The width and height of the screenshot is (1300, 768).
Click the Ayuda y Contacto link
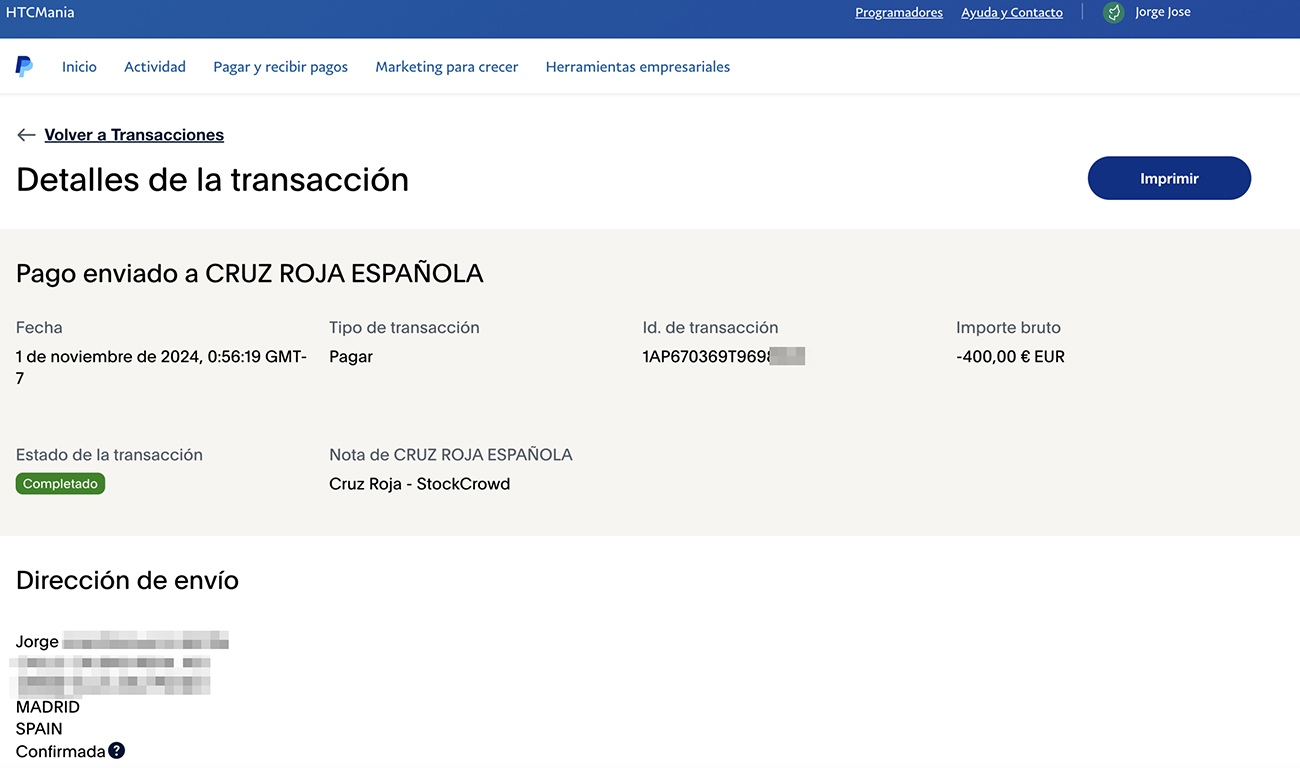coord(1012,13)
